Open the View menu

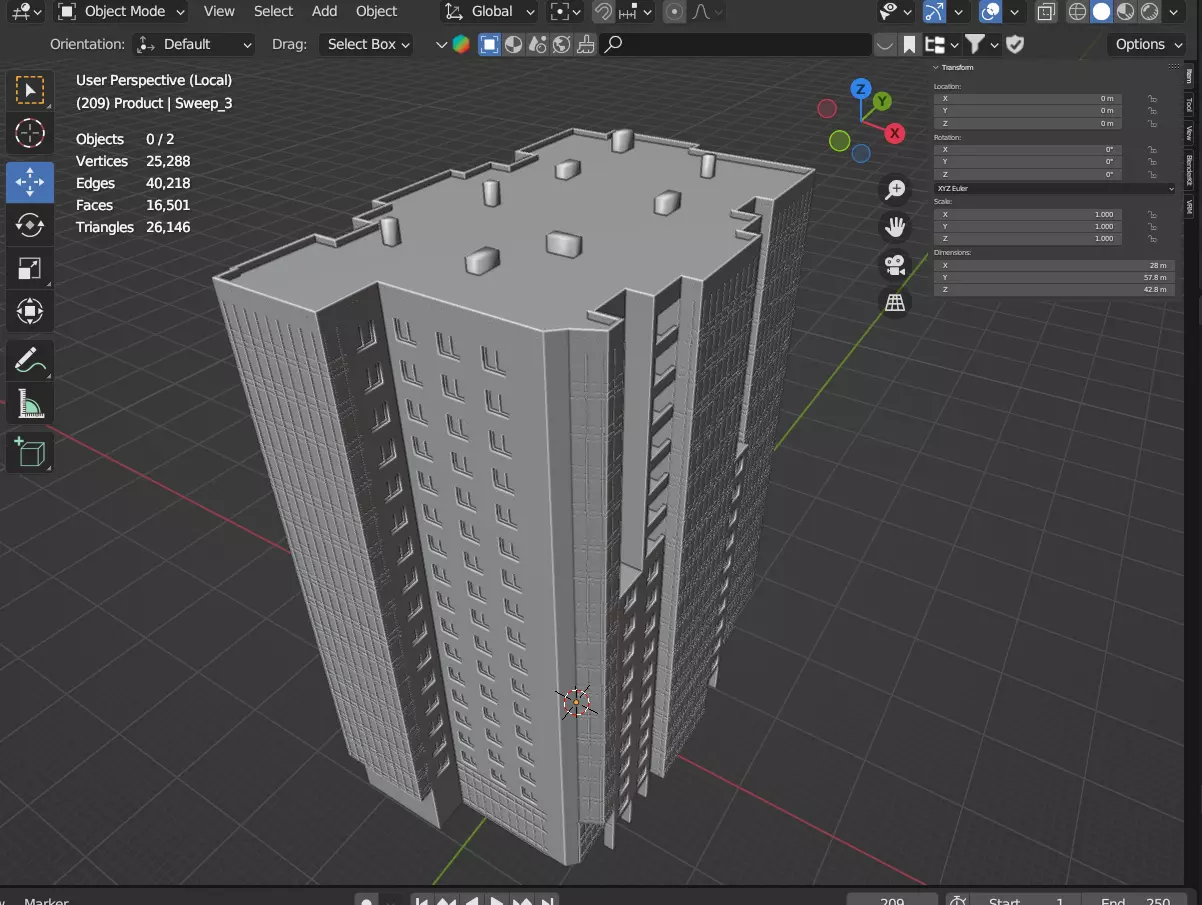(219, 11)
